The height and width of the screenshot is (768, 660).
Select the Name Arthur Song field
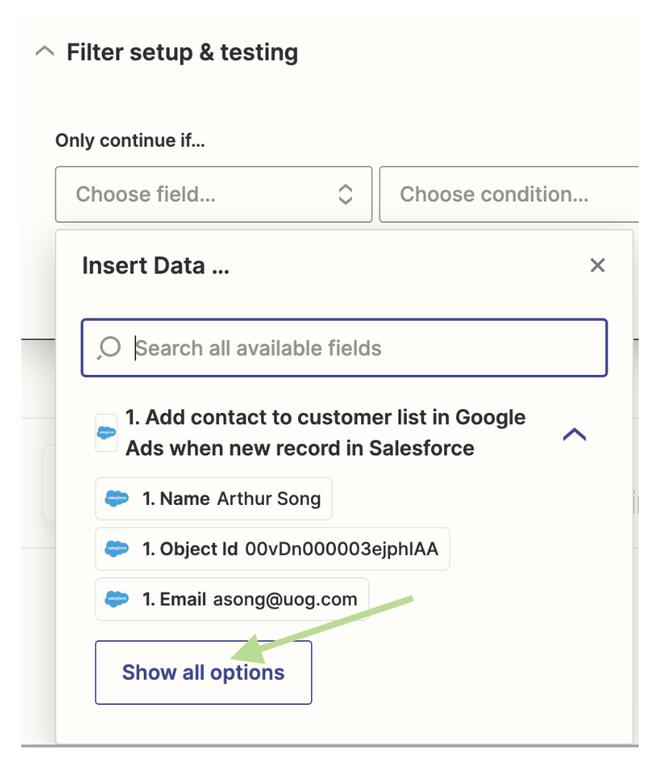[213, 499]
